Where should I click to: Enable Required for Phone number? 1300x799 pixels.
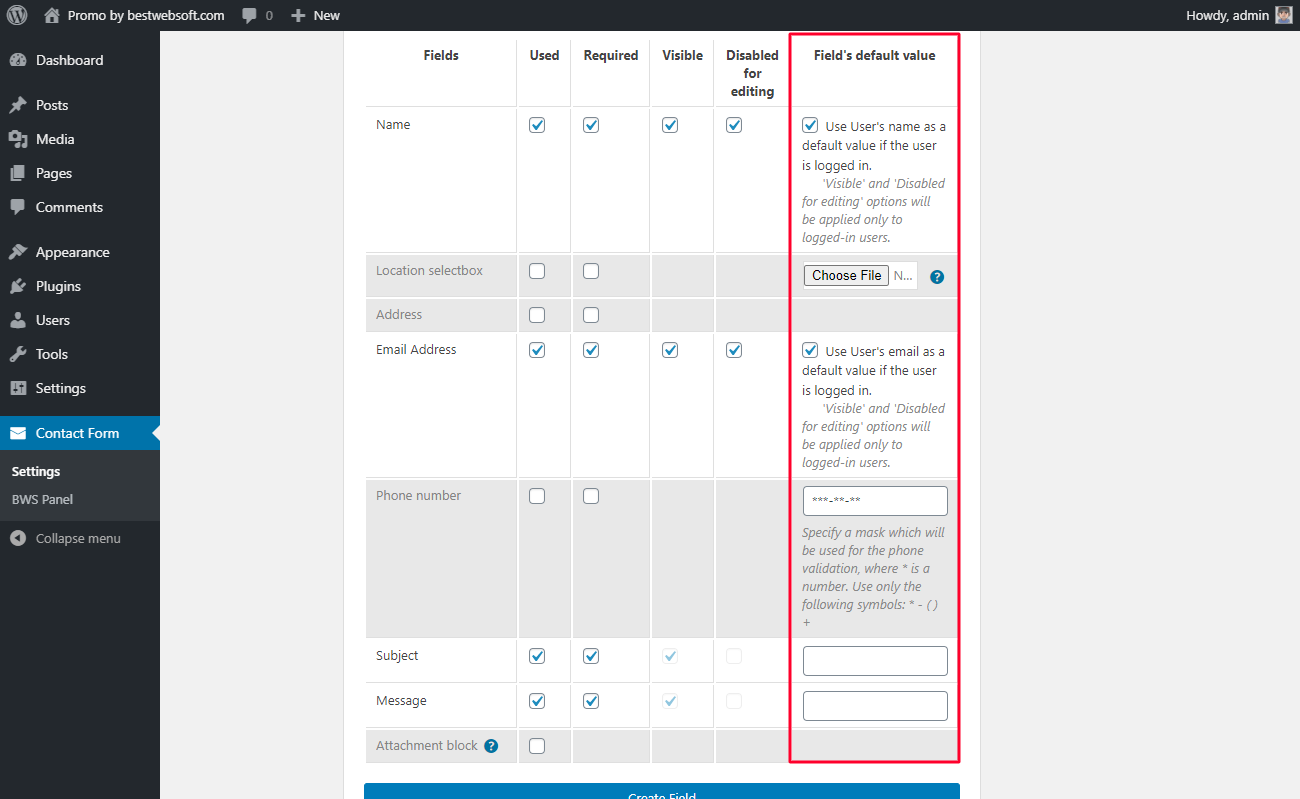click(x=591, y=496)
